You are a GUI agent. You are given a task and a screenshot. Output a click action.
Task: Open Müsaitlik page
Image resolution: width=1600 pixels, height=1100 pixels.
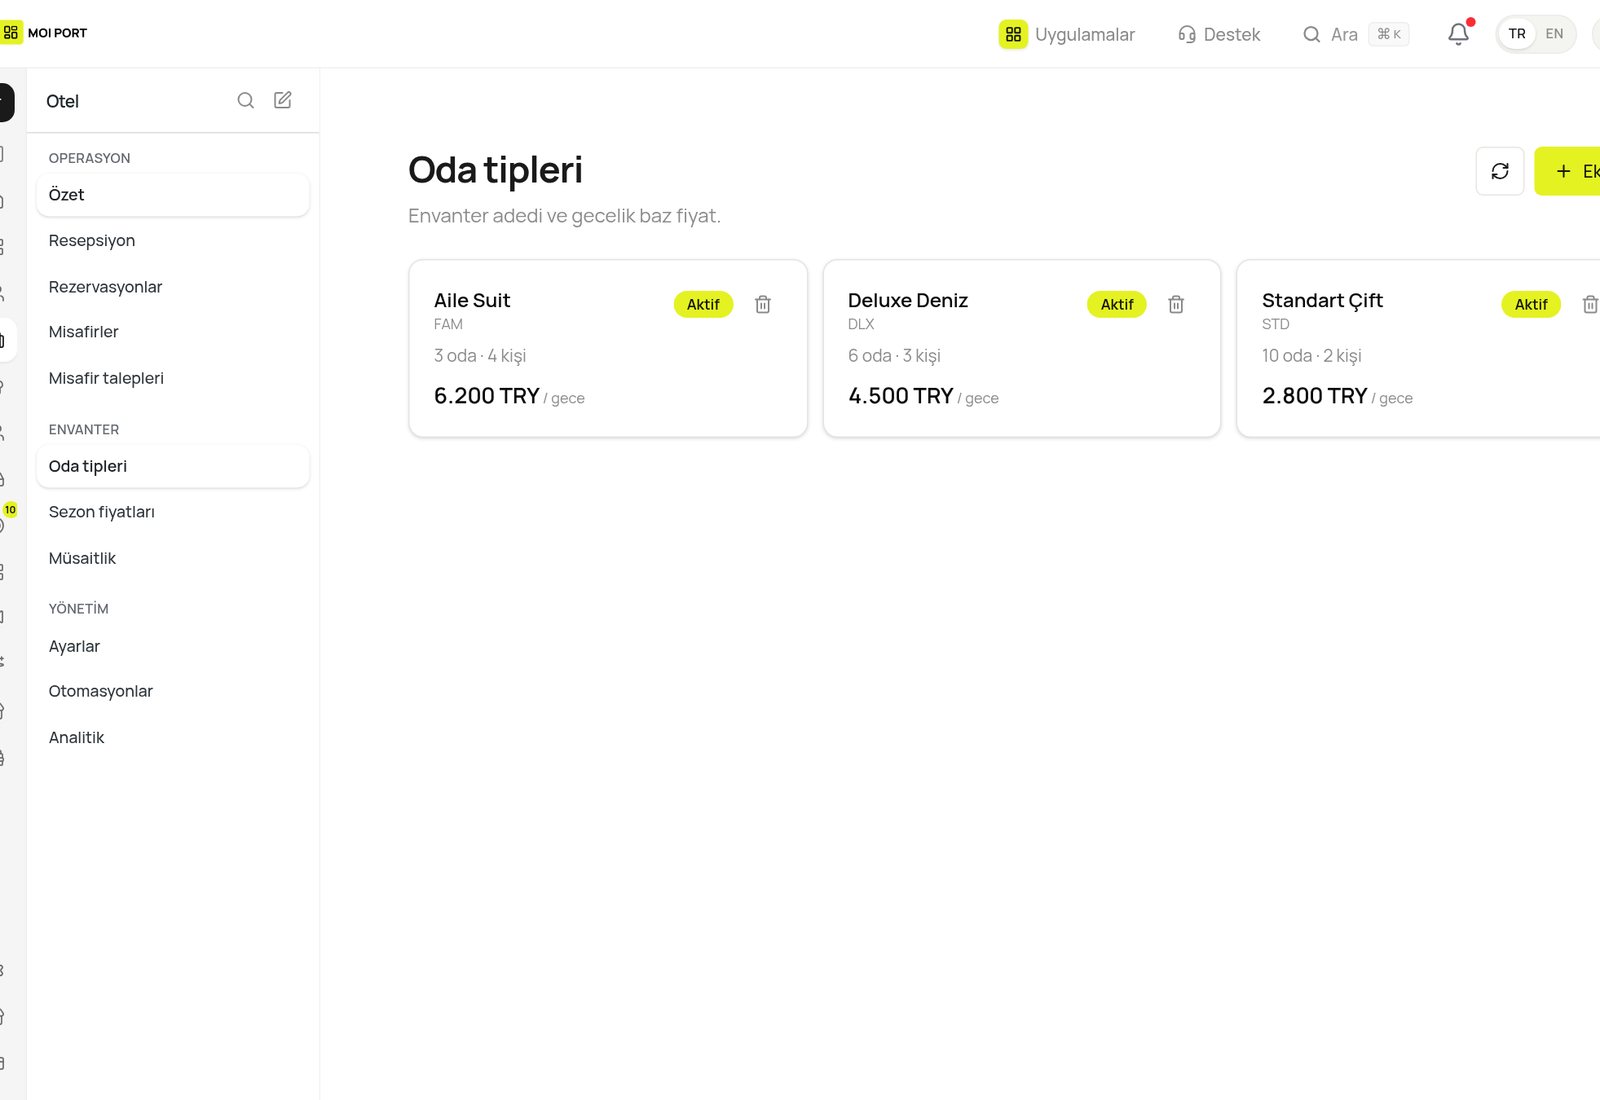pos(173,558)
